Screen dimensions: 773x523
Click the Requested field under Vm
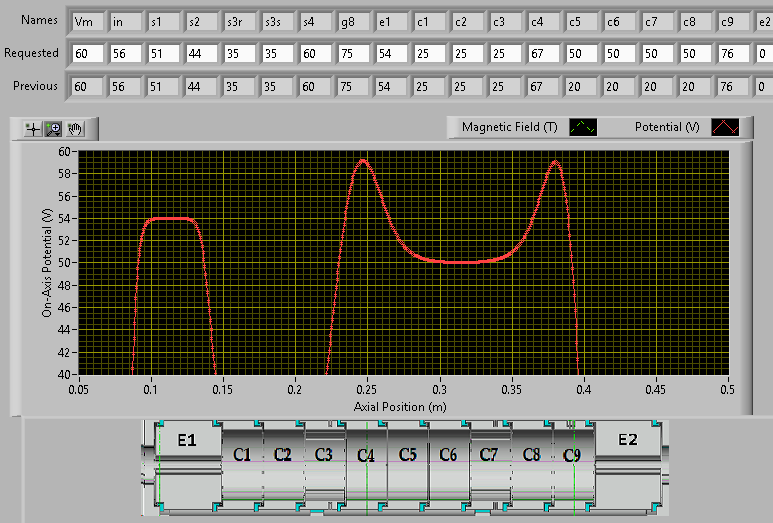[86, 53]
